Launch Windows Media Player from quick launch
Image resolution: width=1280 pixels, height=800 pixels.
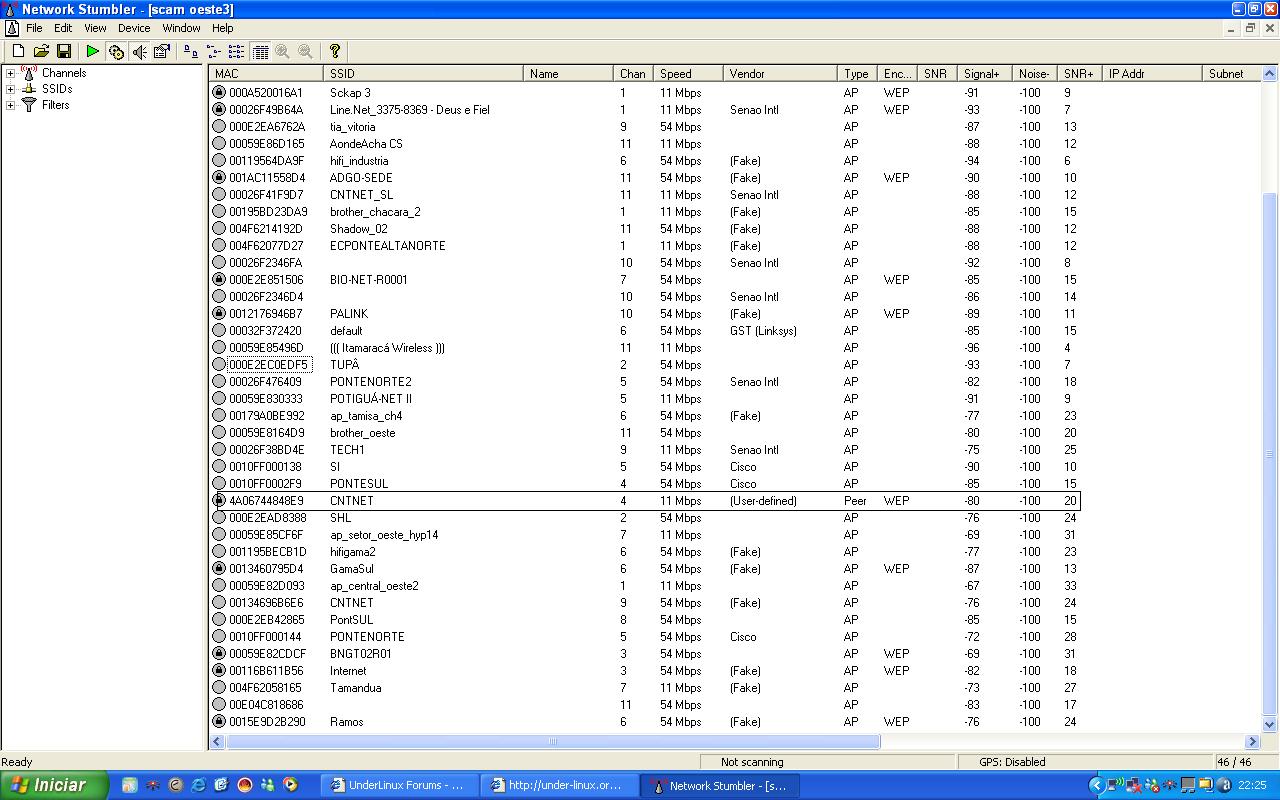tap(290, 786)
